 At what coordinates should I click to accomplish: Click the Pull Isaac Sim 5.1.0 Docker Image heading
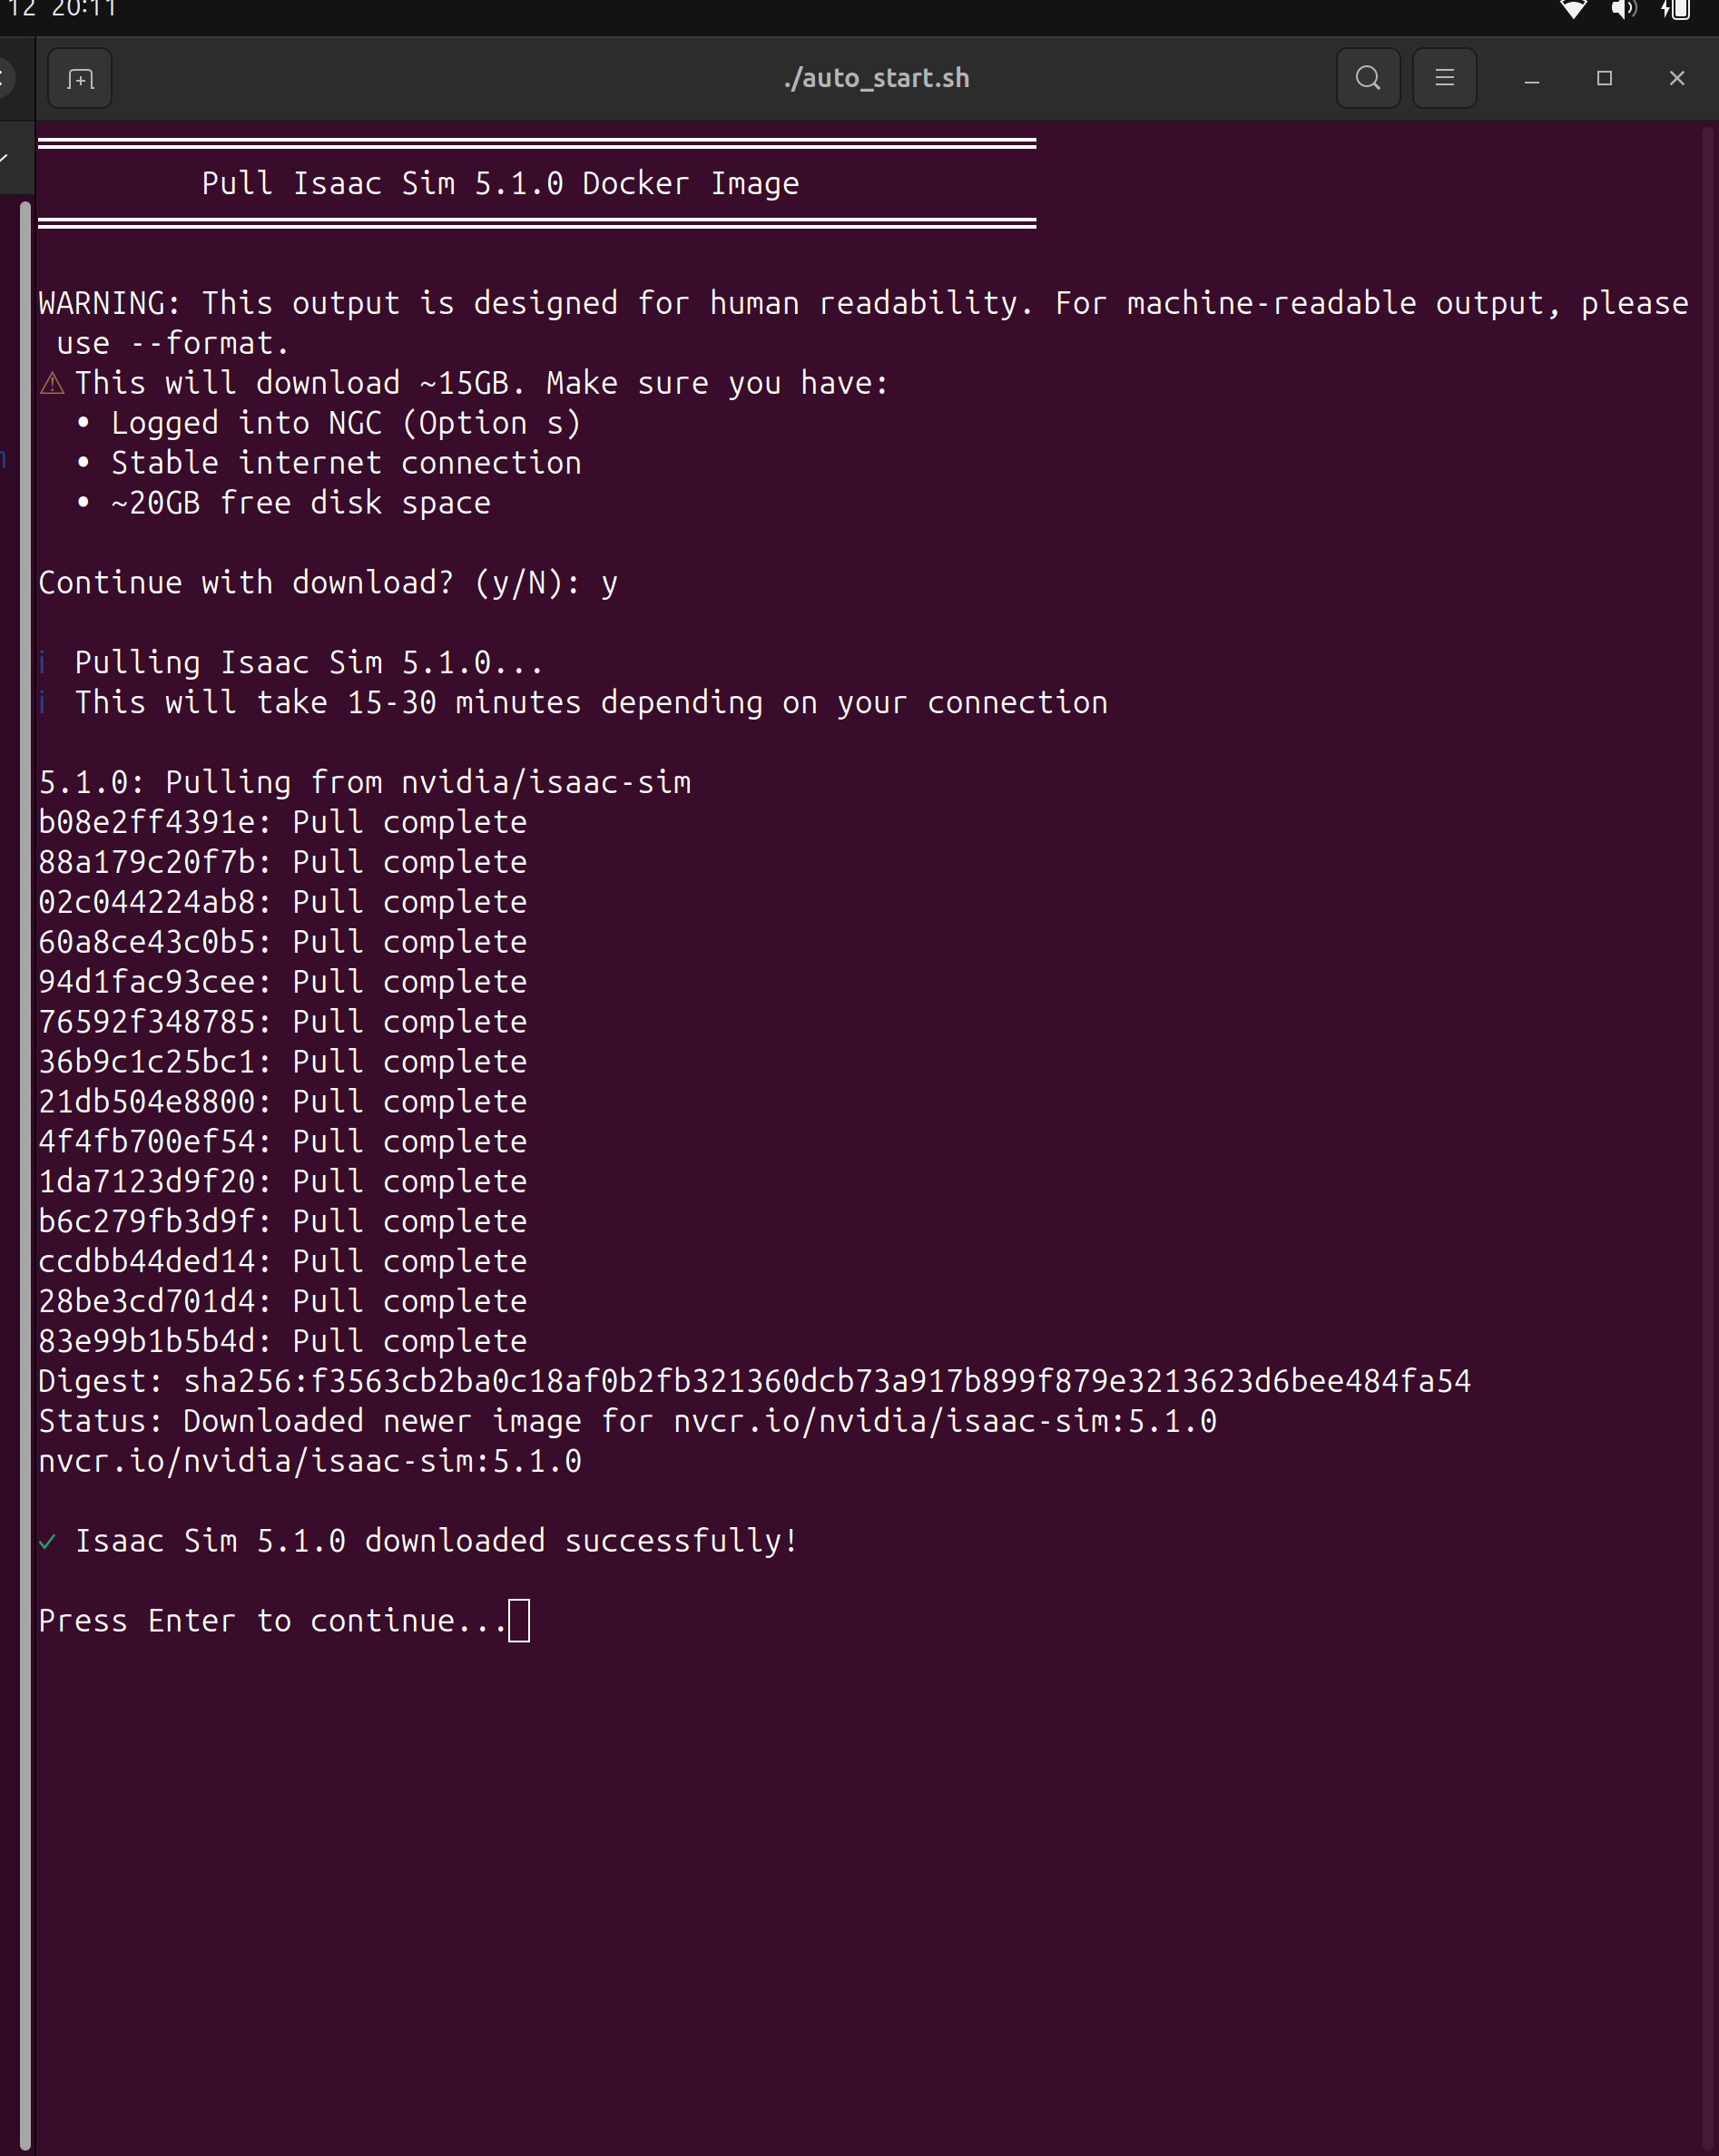[x=500, y=184]
